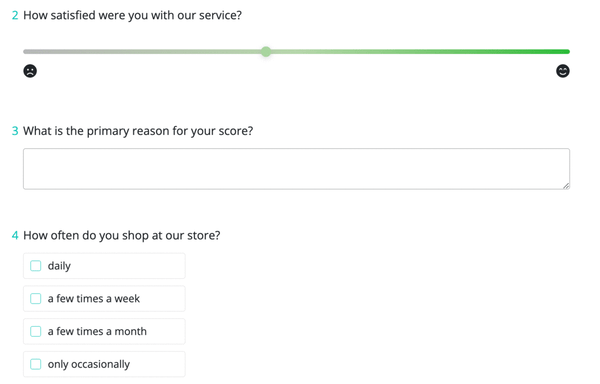This screenshot has height=384, width=600.
Task: Tick the 'a few times a week' checkbox
Action: pos(36,298)
